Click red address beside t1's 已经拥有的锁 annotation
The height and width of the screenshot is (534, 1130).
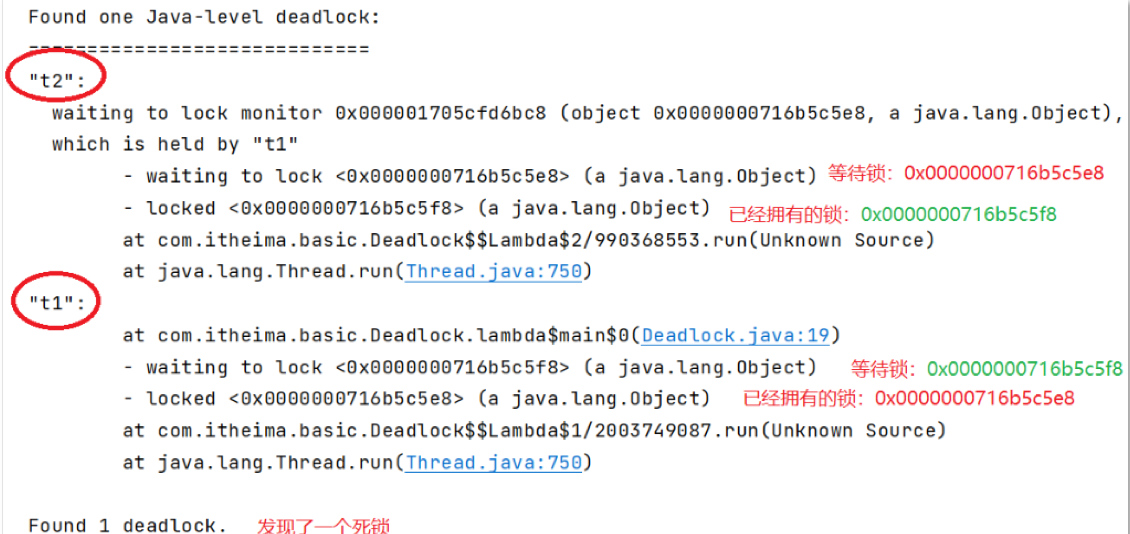(974, 398)
